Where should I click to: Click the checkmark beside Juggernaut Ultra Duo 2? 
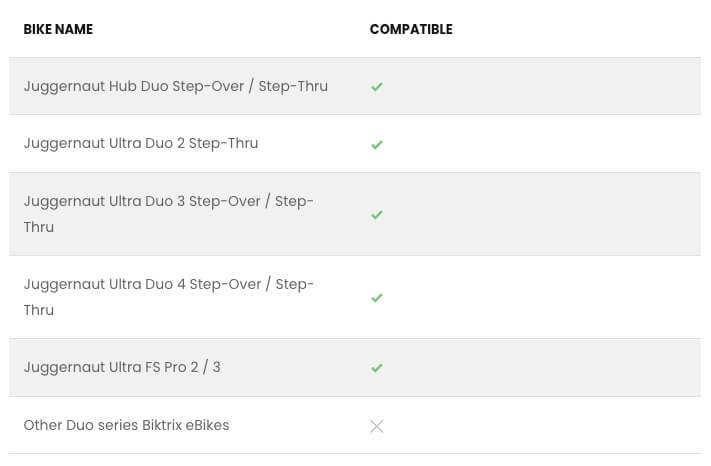tap(377, 144)
